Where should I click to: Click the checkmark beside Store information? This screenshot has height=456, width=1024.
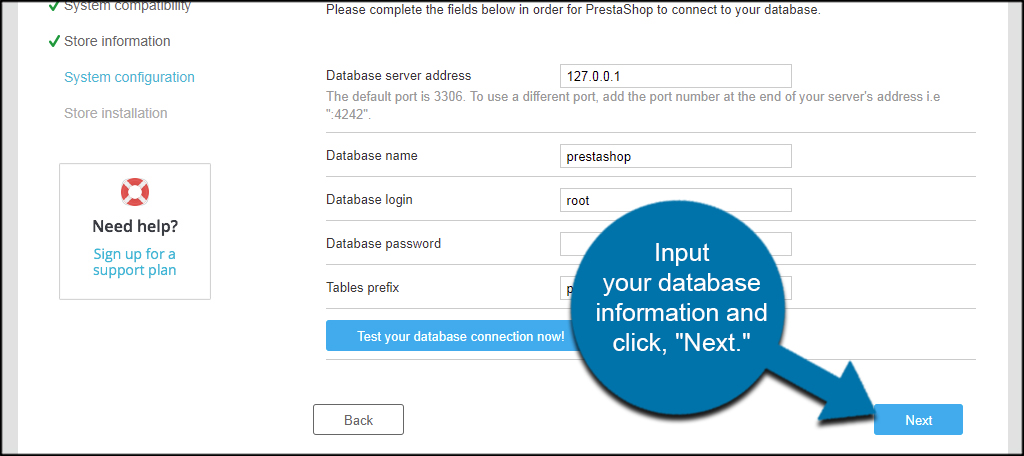(x=54, y=41)
